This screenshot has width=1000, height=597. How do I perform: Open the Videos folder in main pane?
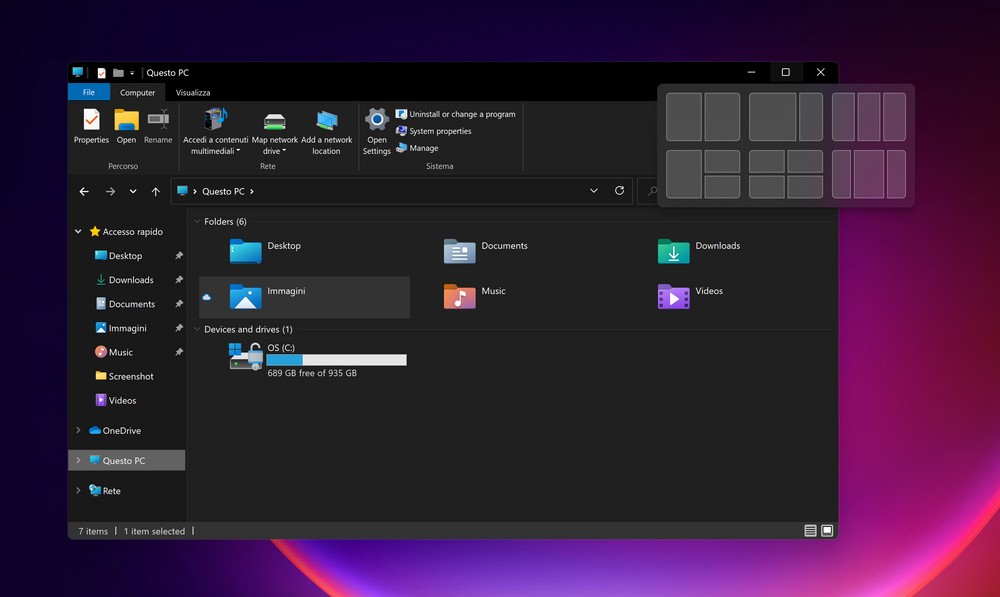coord(674,296)
